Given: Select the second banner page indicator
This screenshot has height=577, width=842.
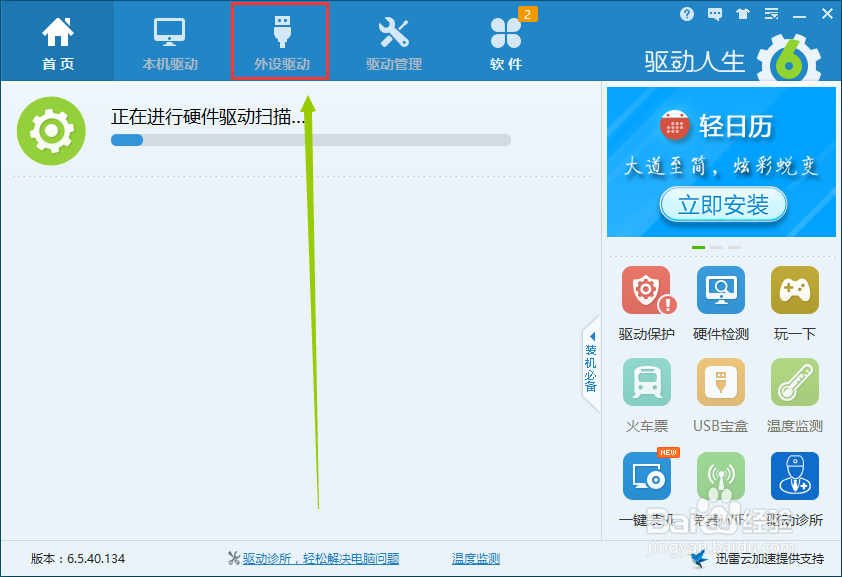Looking at the screenshot, I should pos(716,247).
